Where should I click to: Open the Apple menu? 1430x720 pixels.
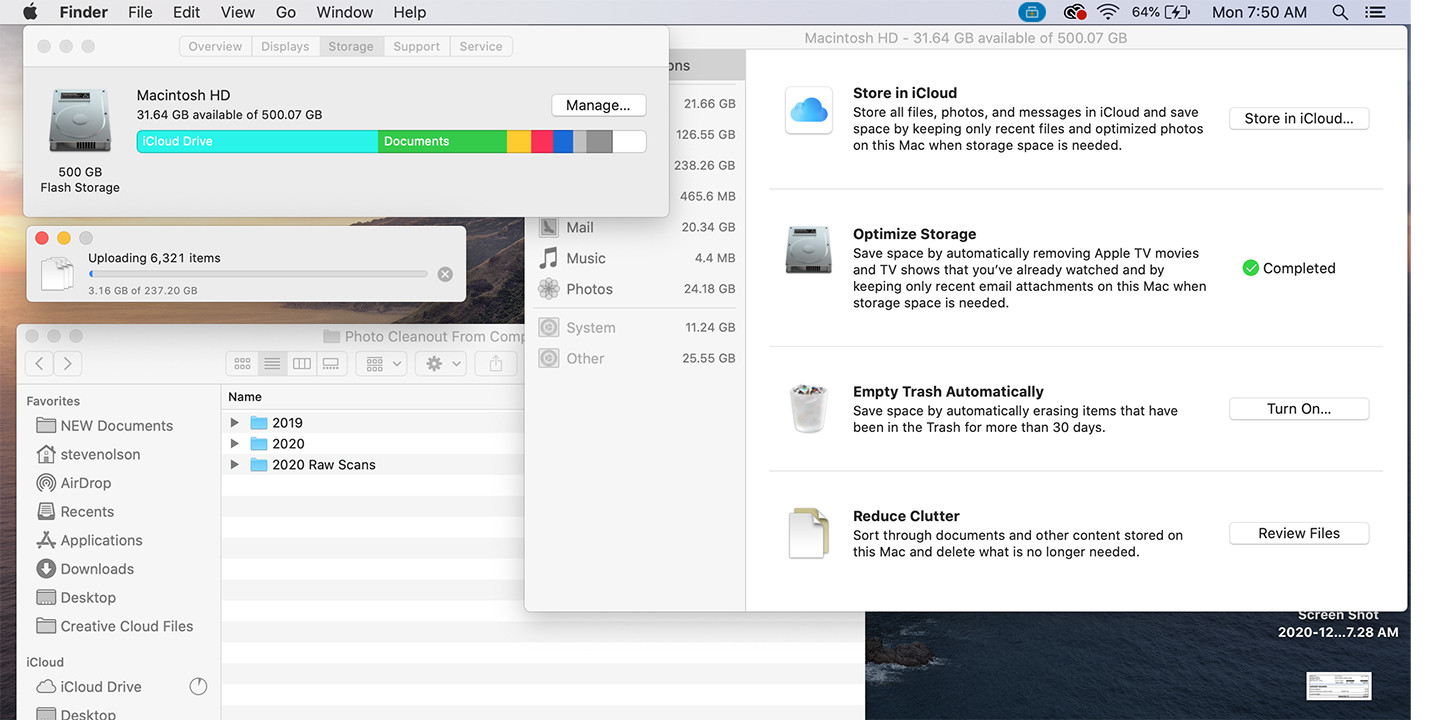tap(29, 12)
